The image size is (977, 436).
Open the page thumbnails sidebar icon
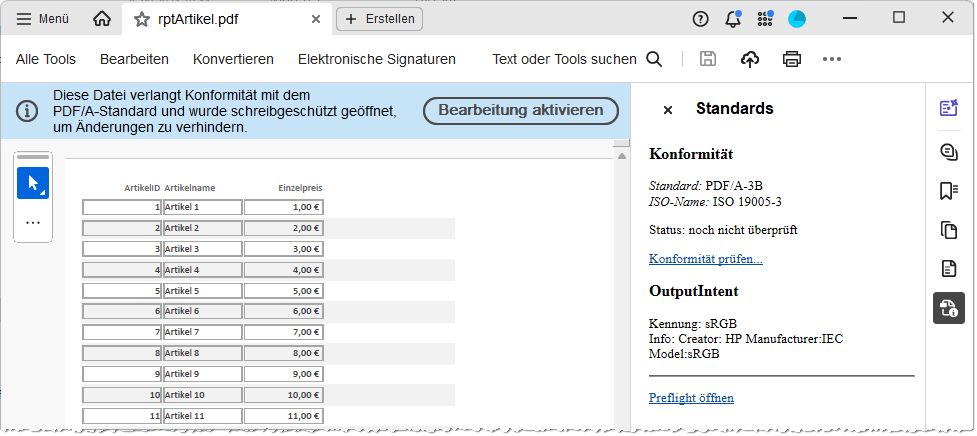point(949,230)
